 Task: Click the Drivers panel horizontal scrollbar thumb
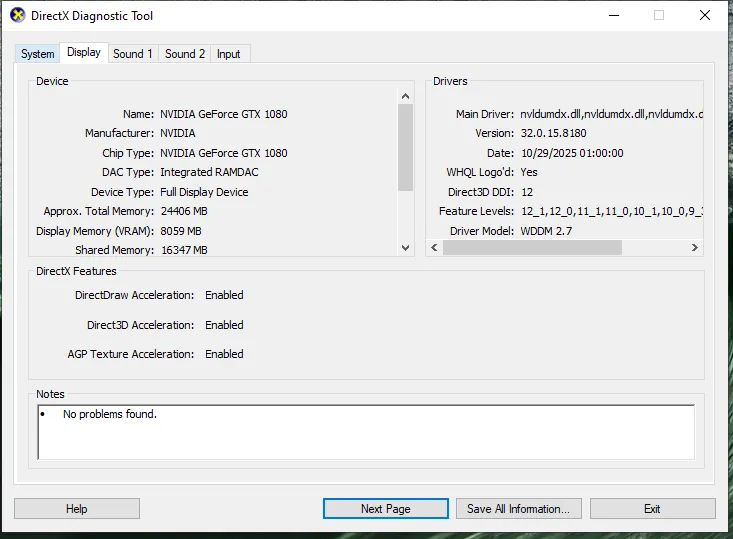(532, 247)
